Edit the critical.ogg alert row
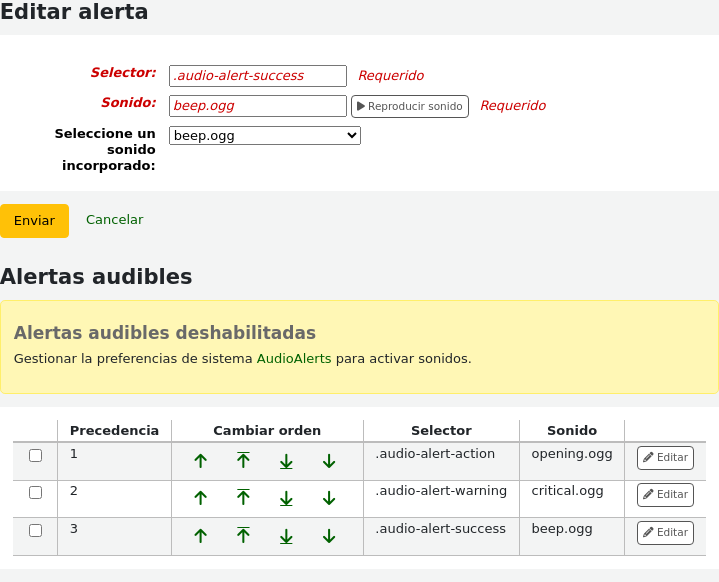 665,495
